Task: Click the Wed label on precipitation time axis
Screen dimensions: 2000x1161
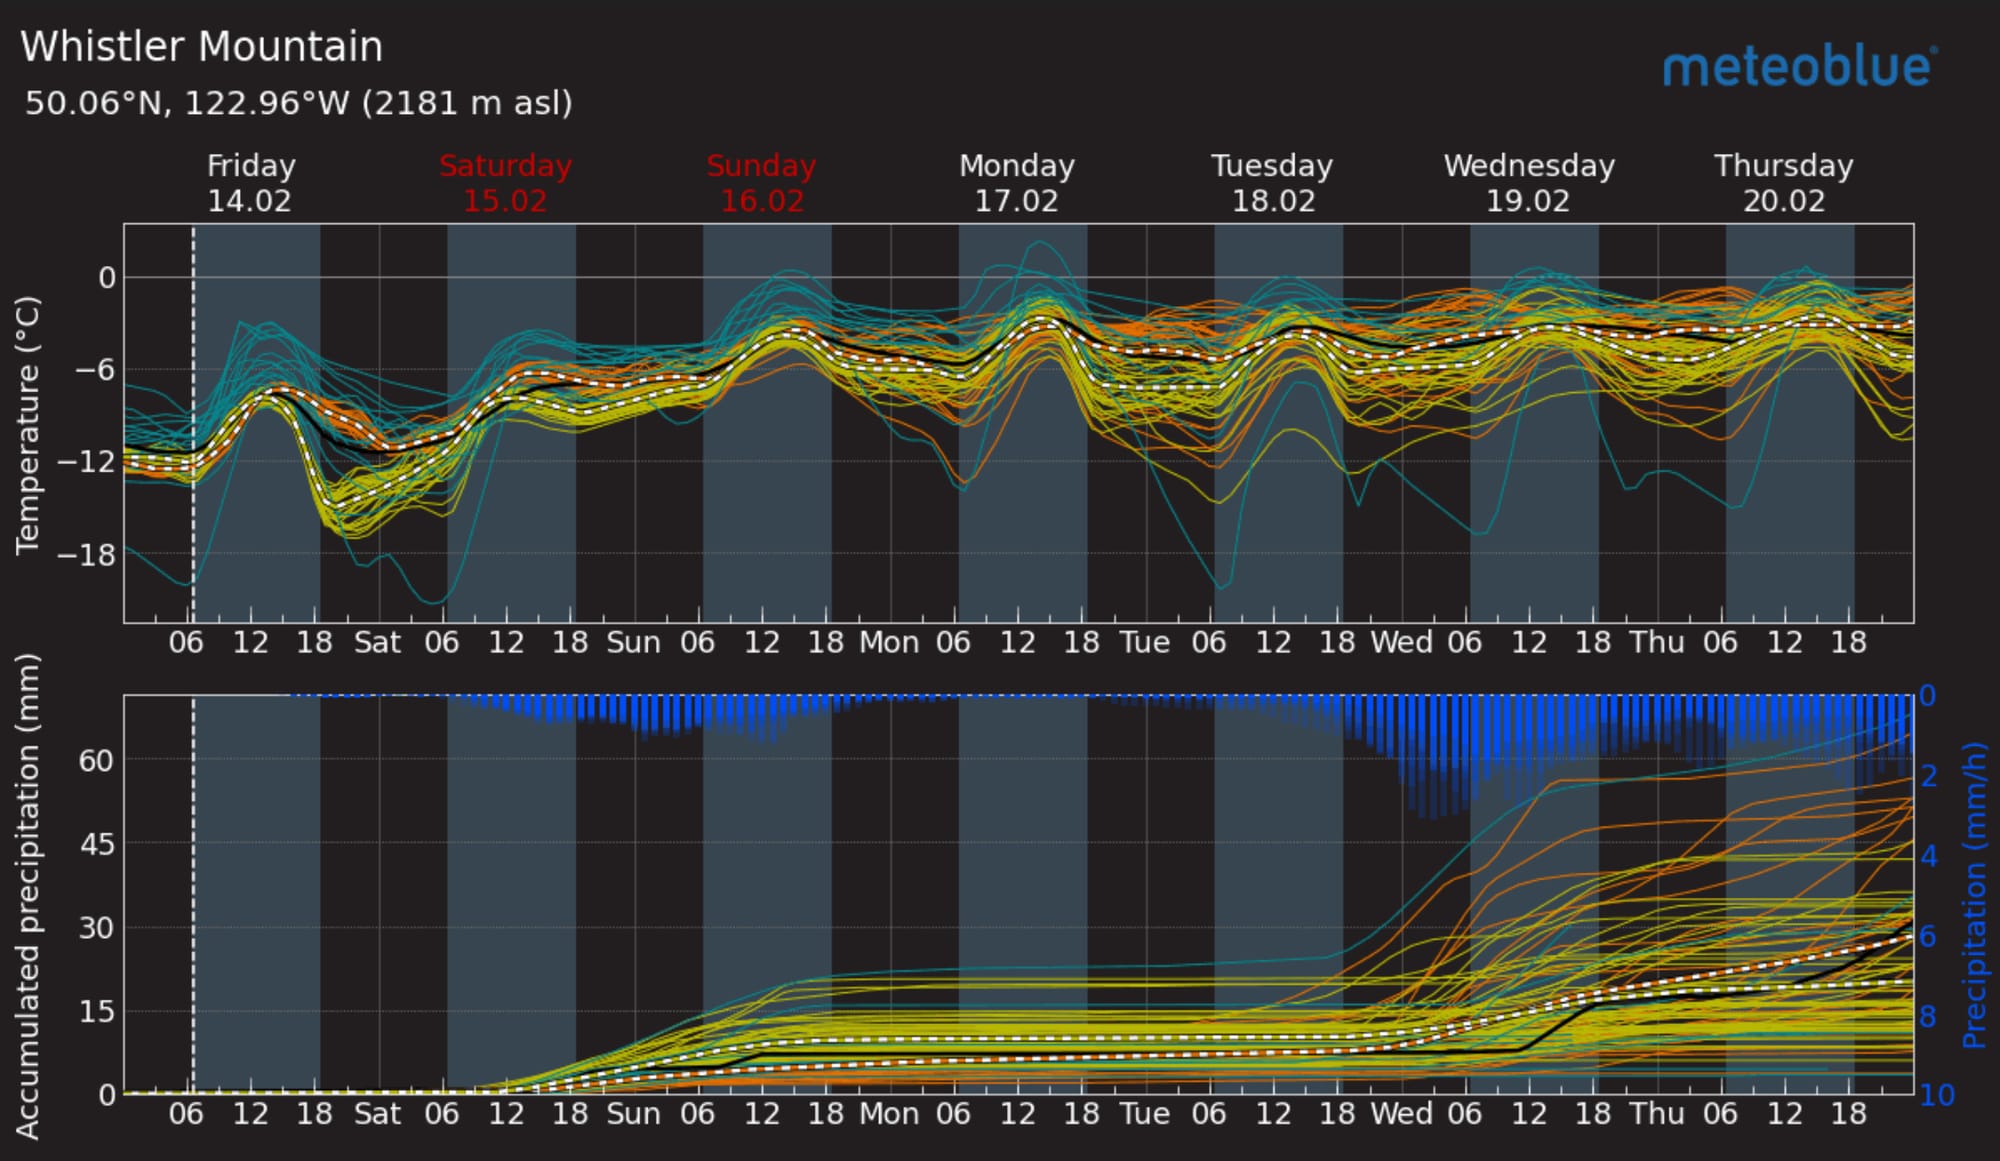Action: [1400, 1113]
